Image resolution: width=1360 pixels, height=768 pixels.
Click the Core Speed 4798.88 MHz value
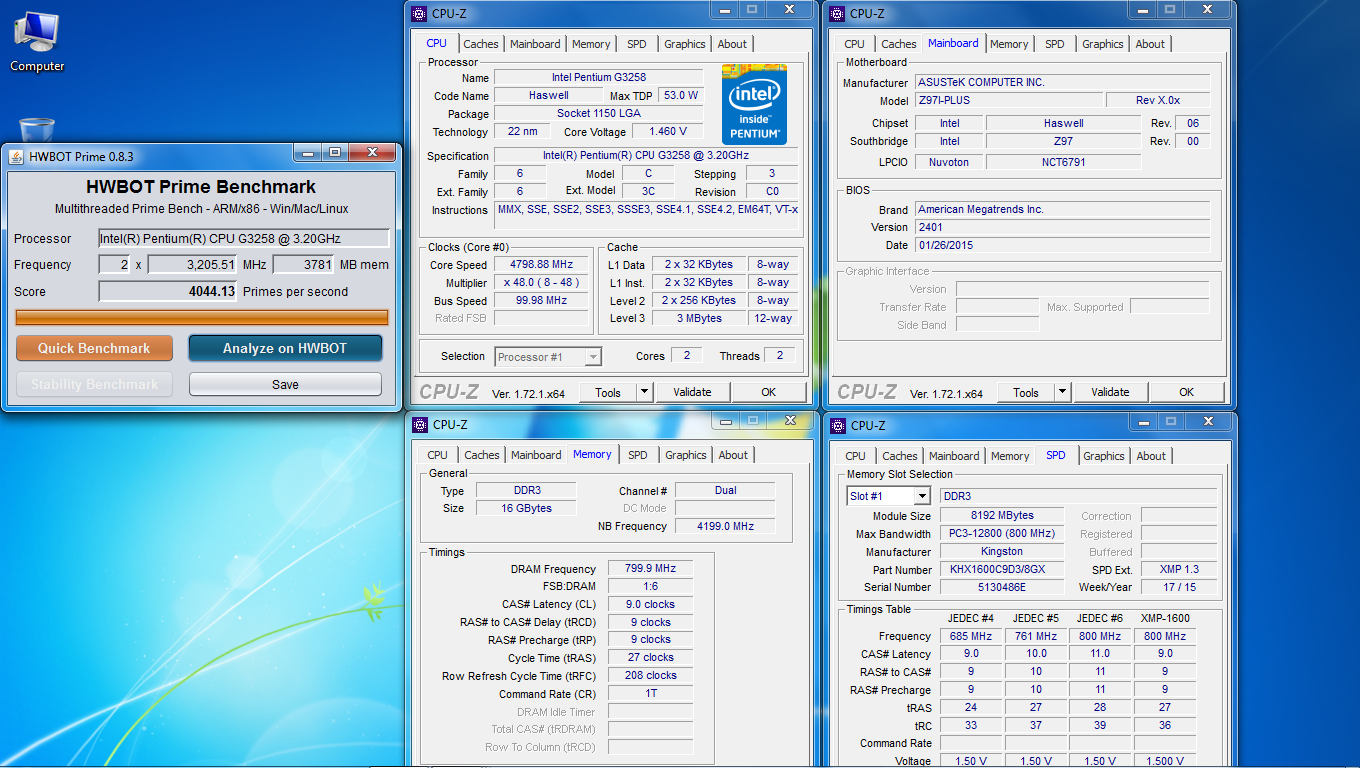pos(543,265)
